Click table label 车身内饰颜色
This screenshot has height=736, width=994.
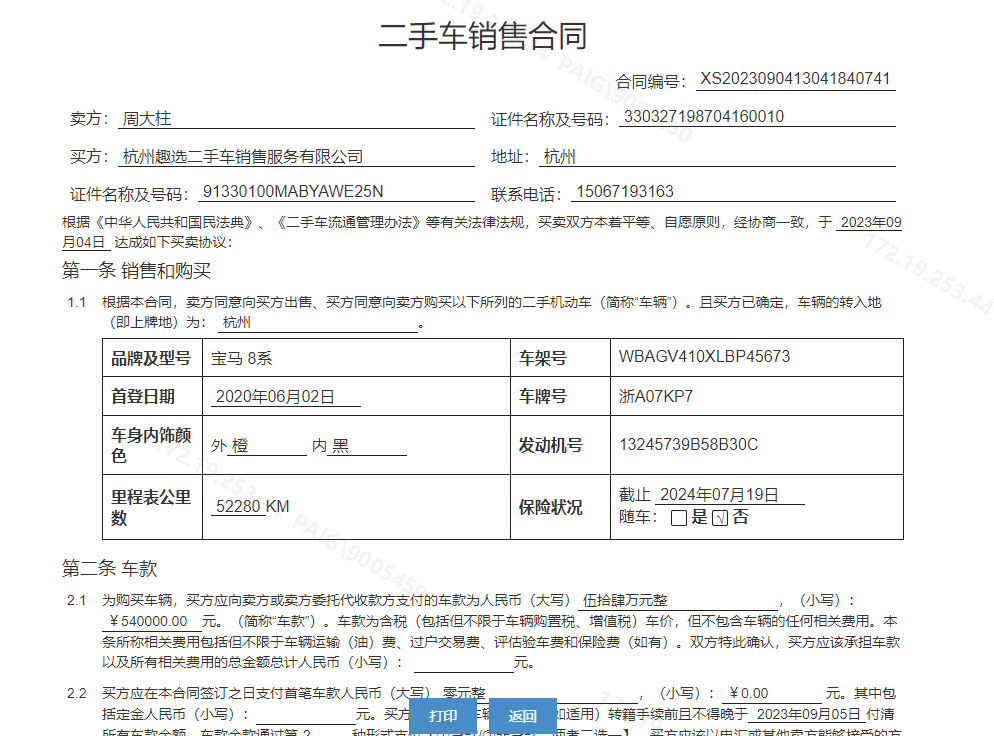[x=151, y=445]
